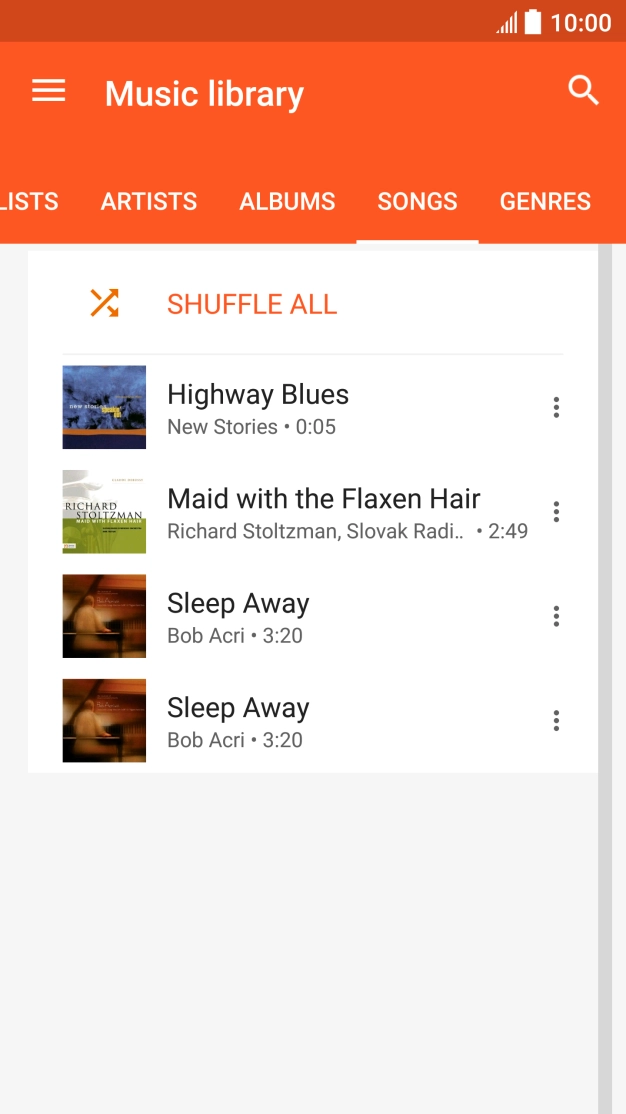This screenshot has width=626, height=1114.
Task: Switch to the PLAYLISTS tab
Action: coord(28,202)
